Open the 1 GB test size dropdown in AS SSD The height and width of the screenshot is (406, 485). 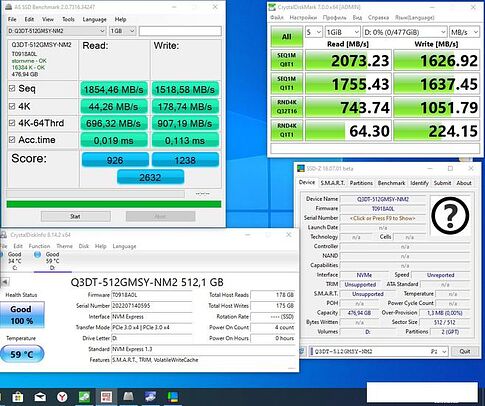coord(122,31)
